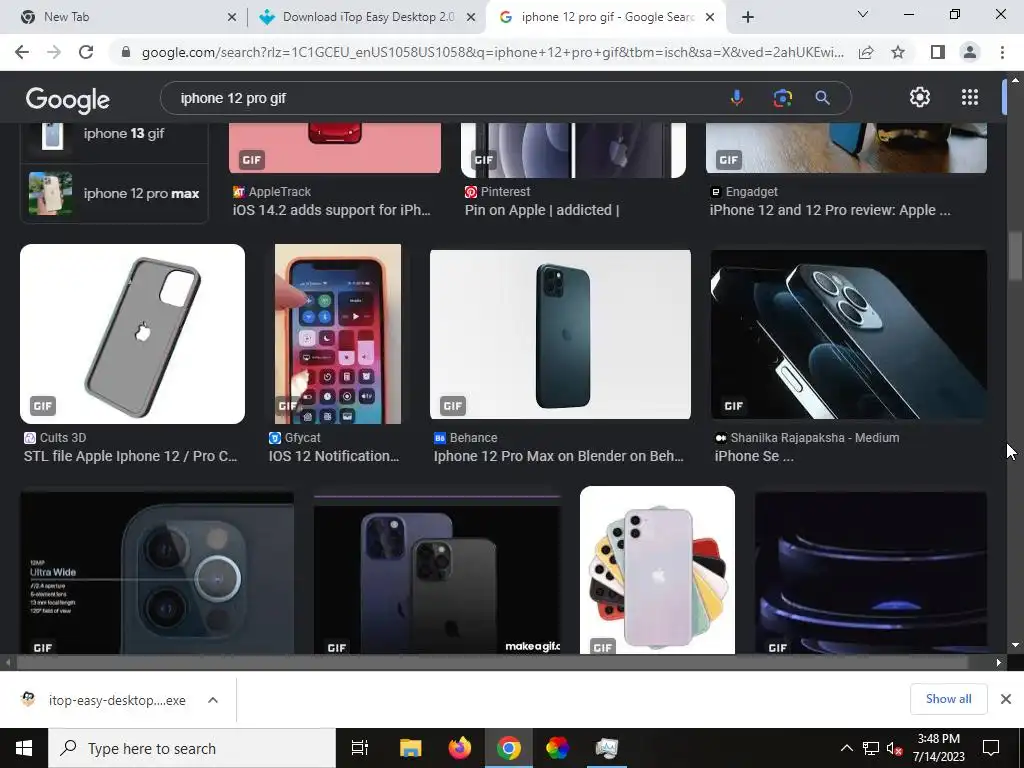Viewport: 1024px width, 768px height.
Task: Open Engadget iPhone 12 review link
Action: click(x=830, y=210)
